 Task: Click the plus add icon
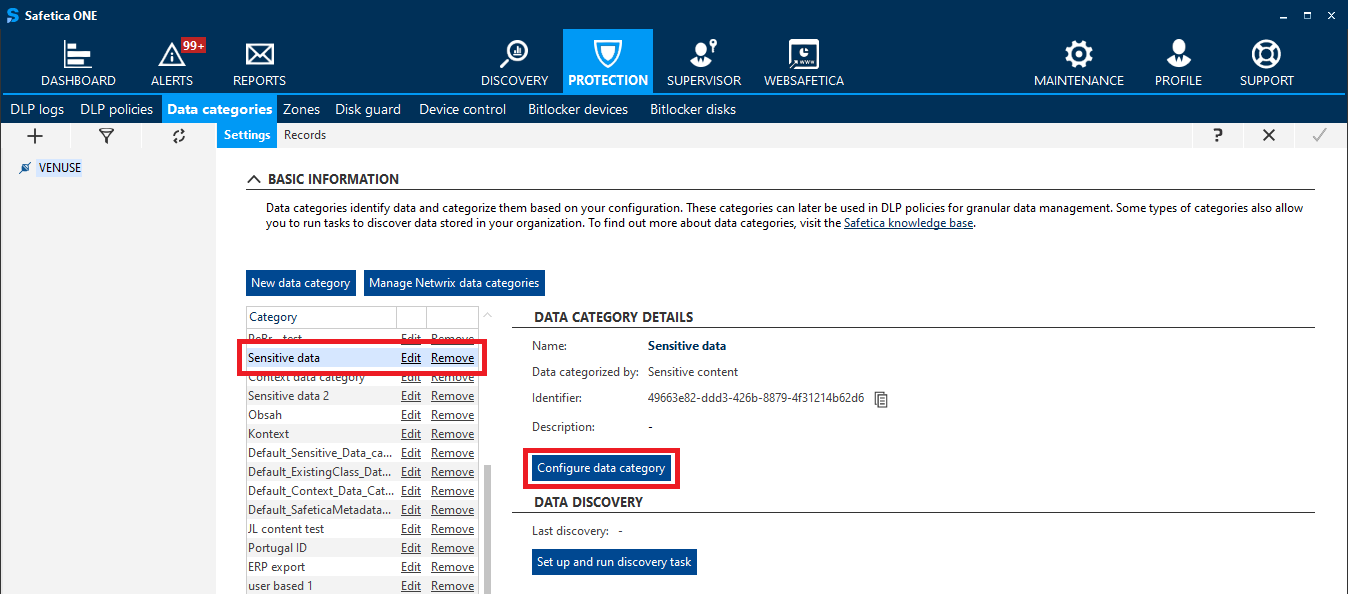(x=35, y=136)
